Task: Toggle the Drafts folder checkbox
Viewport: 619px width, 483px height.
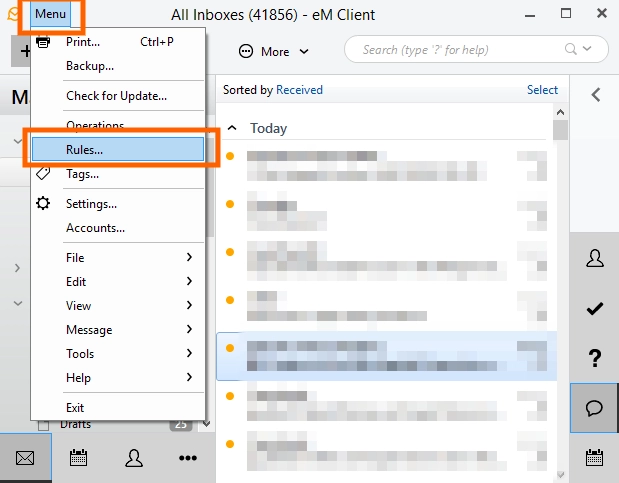Action: [43, 425]
